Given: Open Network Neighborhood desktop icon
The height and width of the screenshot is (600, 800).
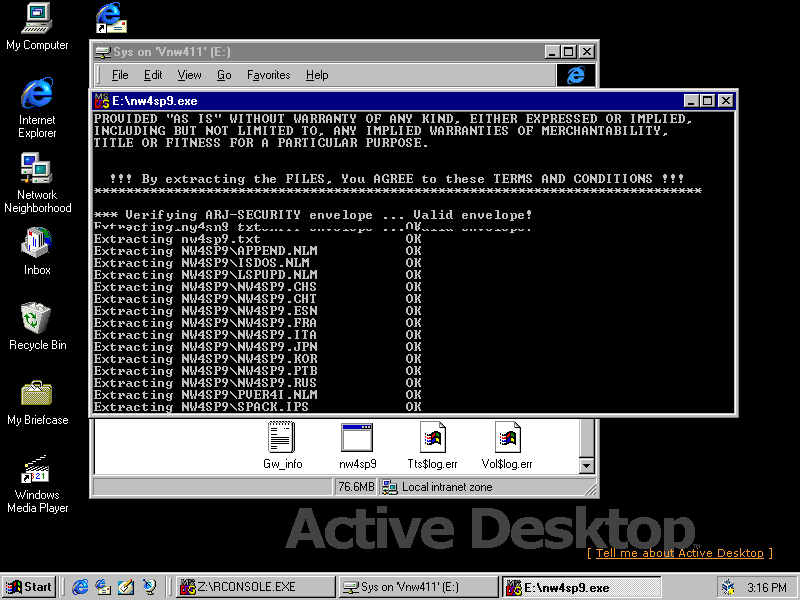Looking at the screenshot, I should (x=37, y=183).
